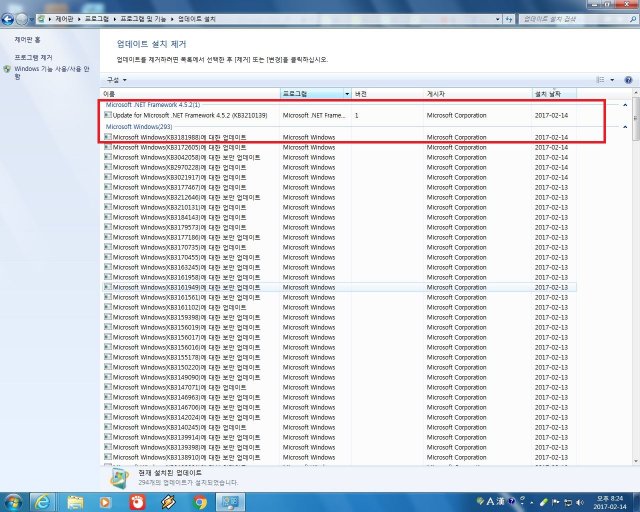Click the 제어판 breadcrumb segment
This screenshot has width=640, height=512.
point(64,19)
